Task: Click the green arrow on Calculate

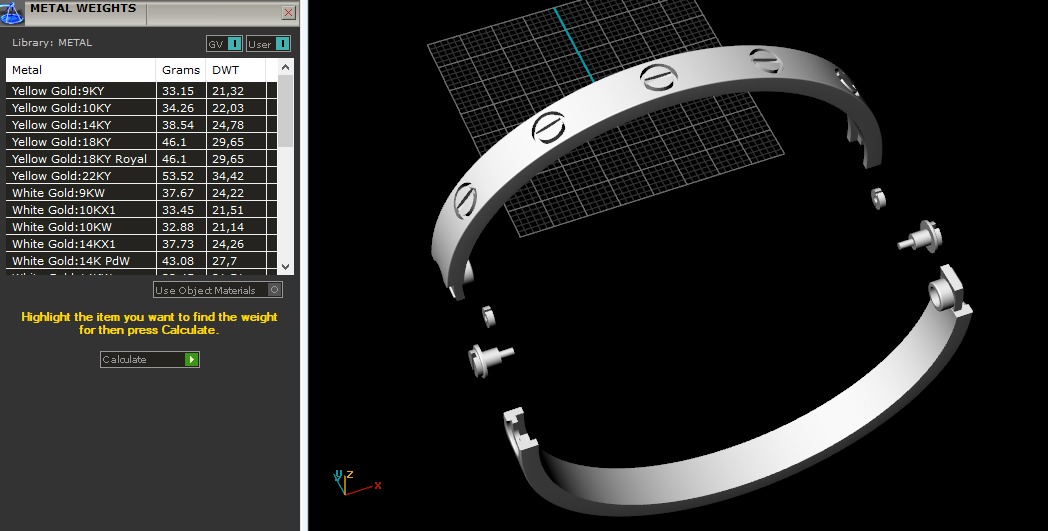Action: pos(191,359)
